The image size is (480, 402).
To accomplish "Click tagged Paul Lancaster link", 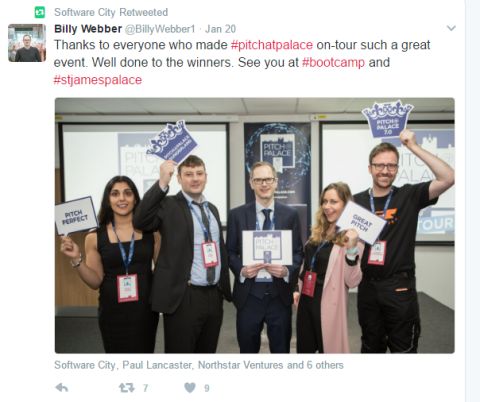I will 157,365.
